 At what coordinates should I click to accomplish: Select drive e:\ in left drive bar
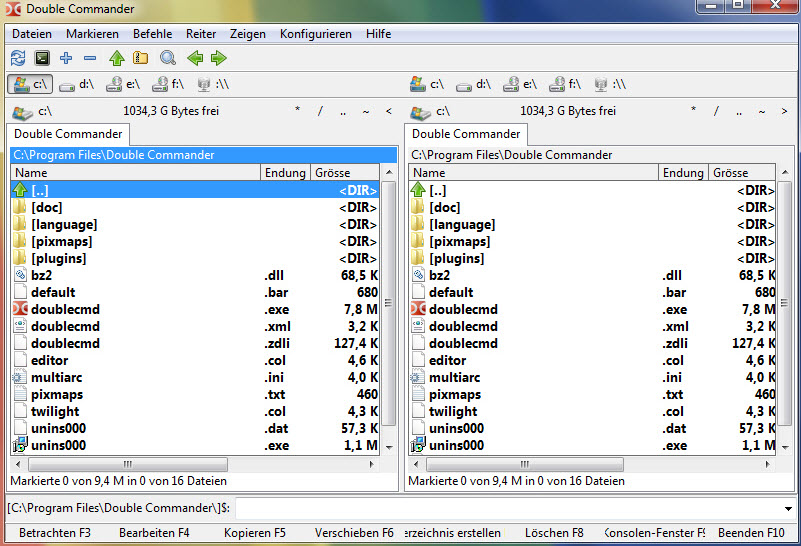click(123, 84)
